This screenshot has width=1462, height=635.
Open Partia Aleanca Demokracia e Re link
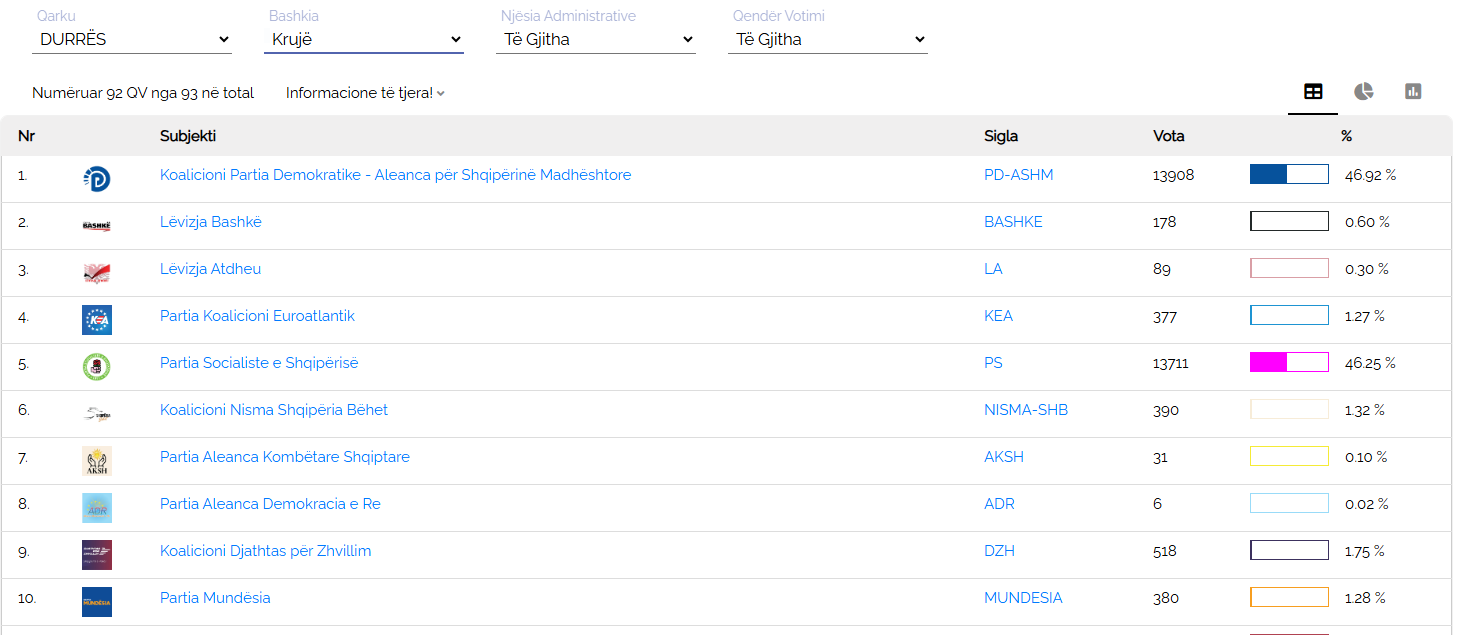(270, 504)
